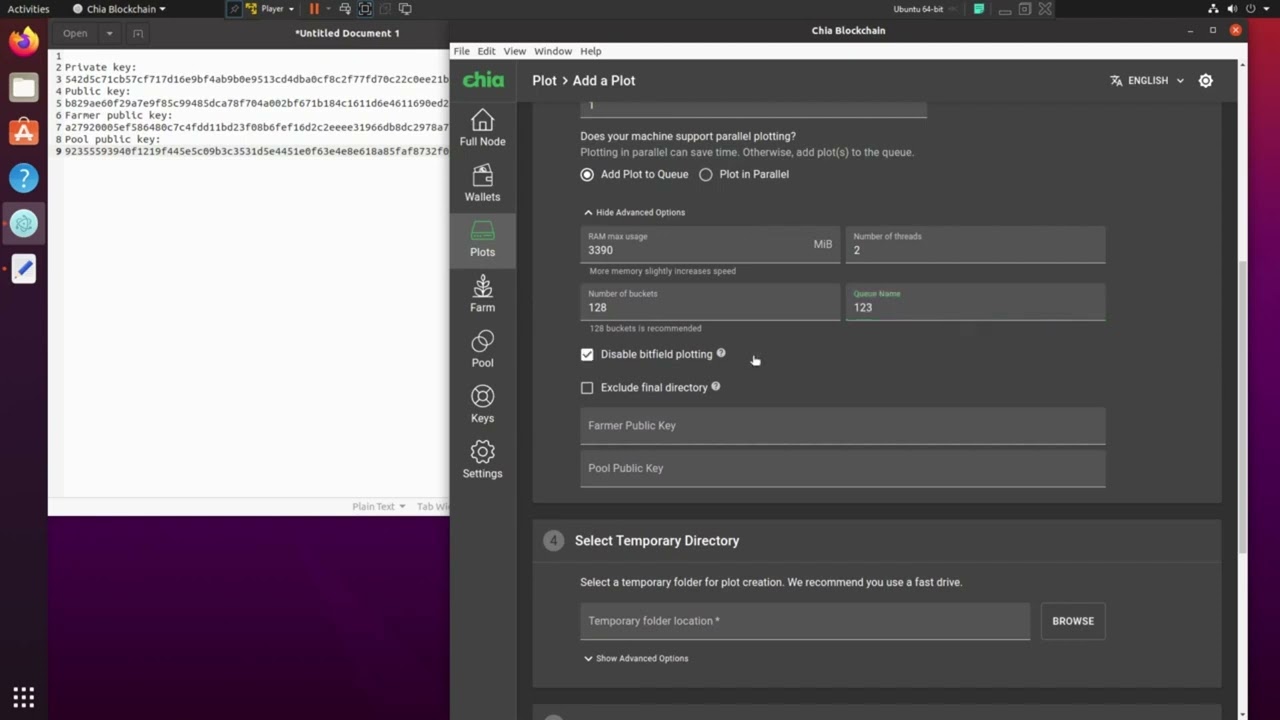Open the ENGLISH language dropdown
1280x720 pixels.
point(1147,80)
